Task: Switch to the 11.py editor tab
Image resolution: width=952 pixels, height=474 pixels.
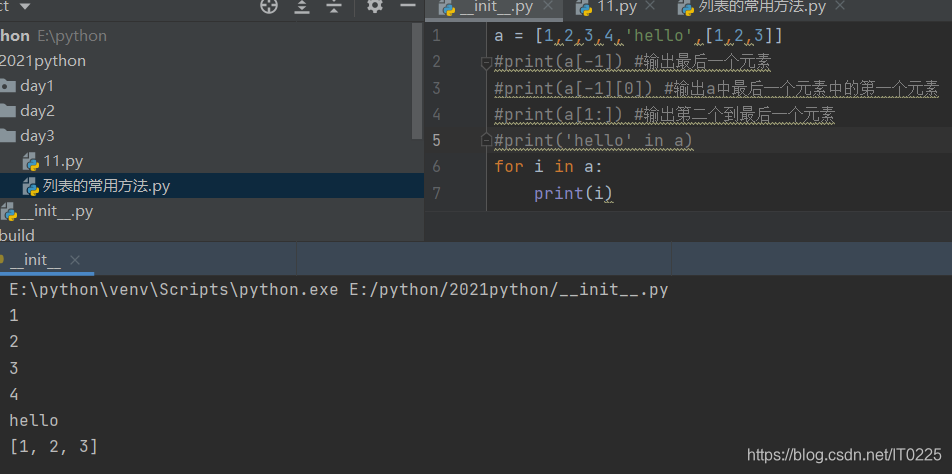Action: [617, 7]
